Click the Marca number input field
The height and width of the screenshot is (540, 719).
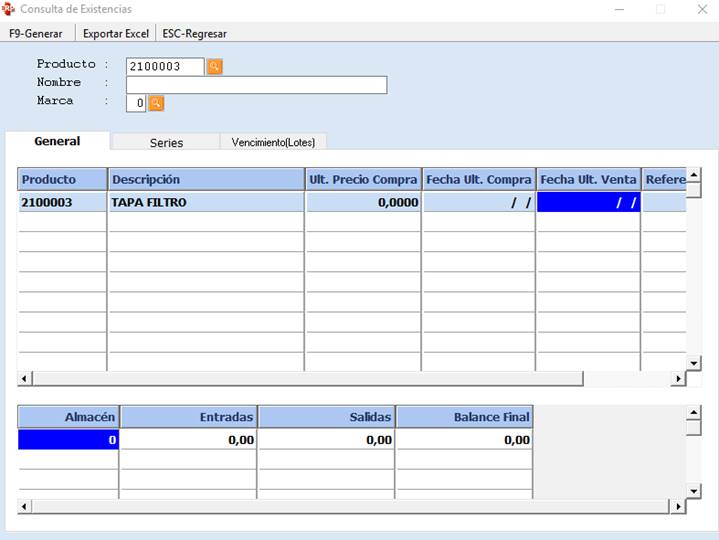click(136, 103)
